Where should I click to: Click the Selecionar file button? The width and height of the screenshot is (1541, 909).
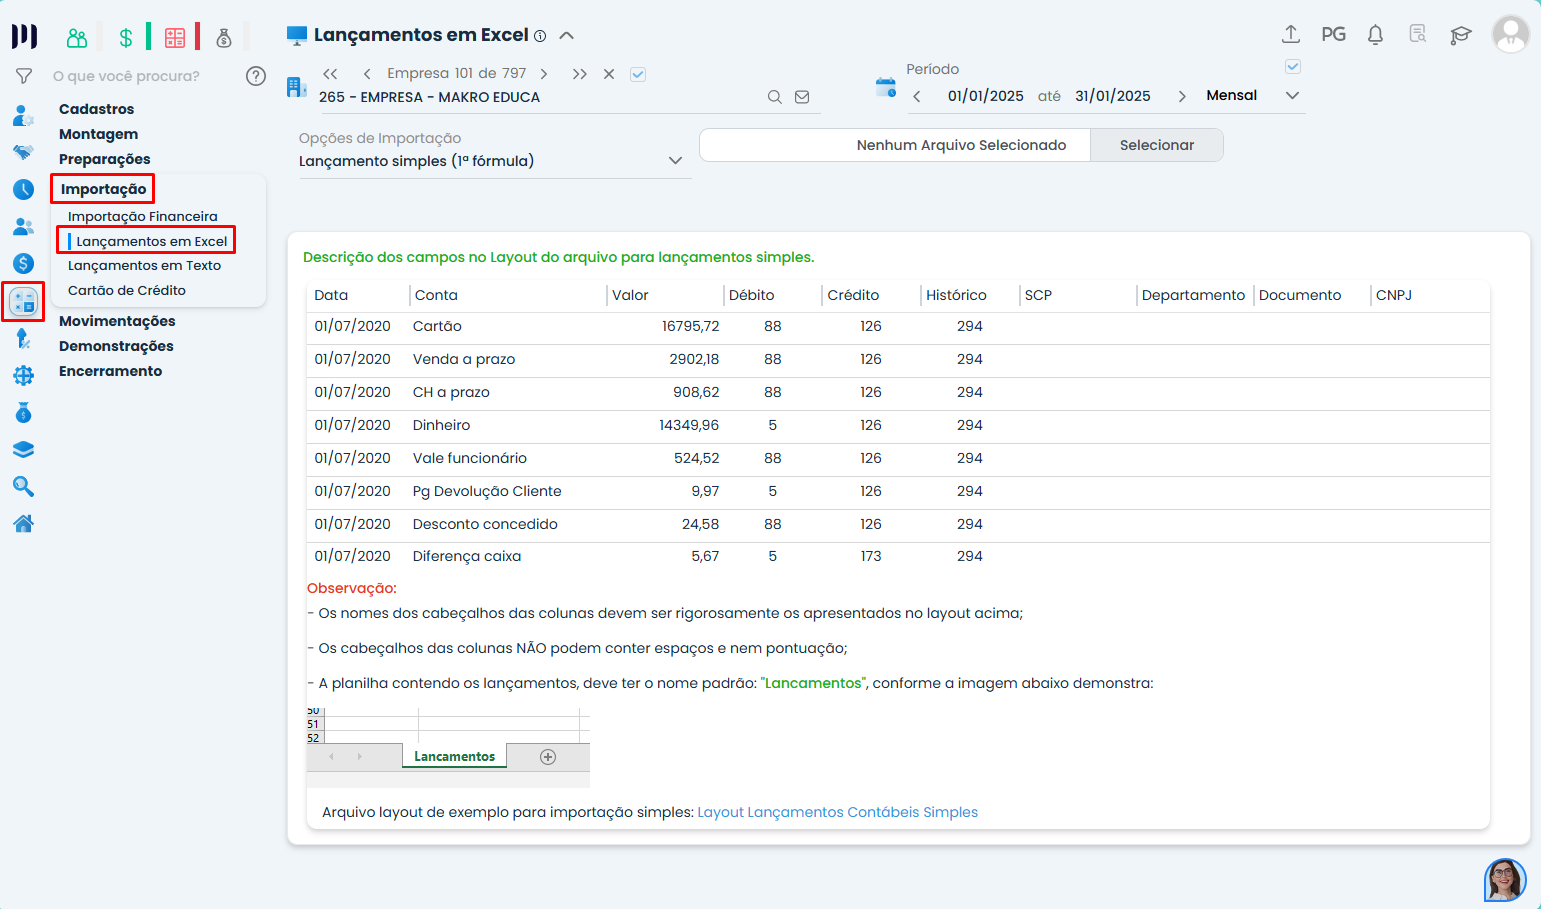[x=1156, y=145]
